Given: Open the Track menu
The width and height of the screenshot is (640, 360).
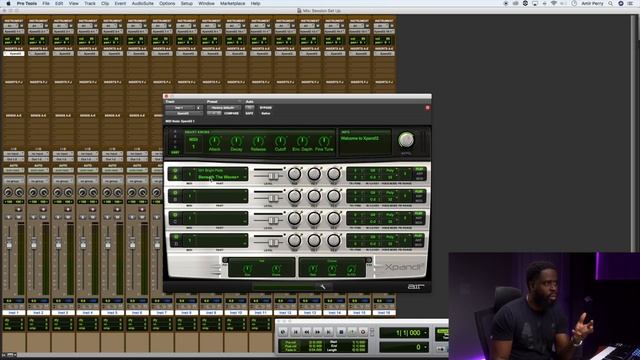Looking at the screenshot, I should point(90,3).
